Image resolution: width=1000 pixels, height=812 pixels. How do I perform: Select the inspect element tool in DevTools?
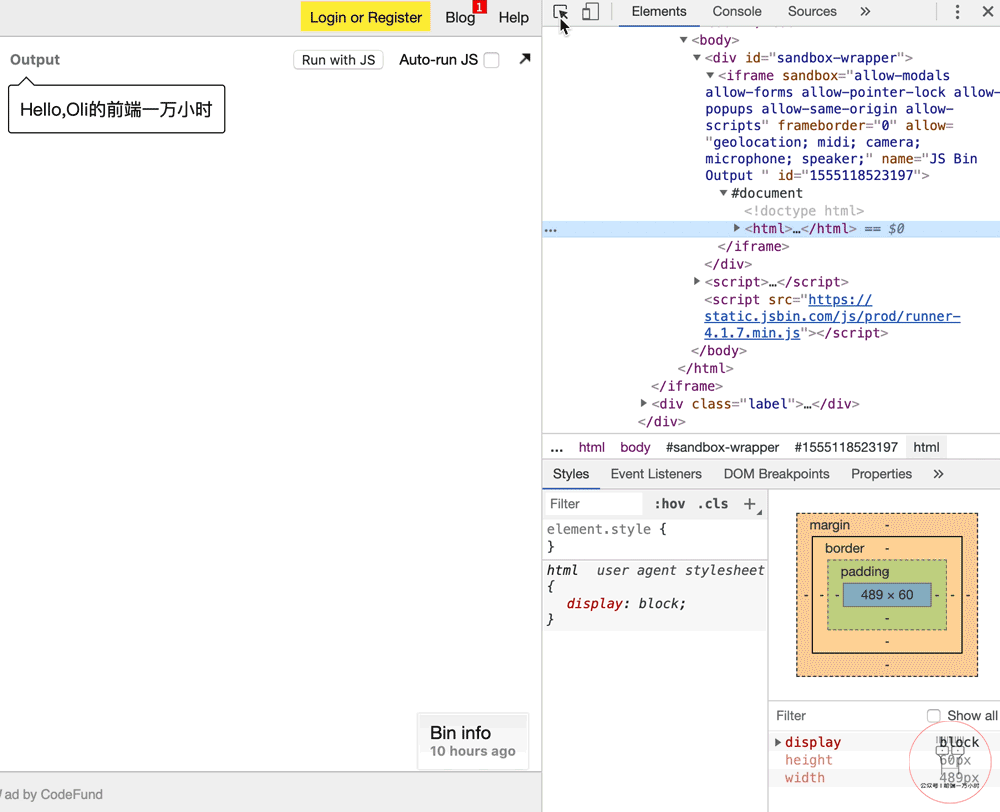pos(560,12)
